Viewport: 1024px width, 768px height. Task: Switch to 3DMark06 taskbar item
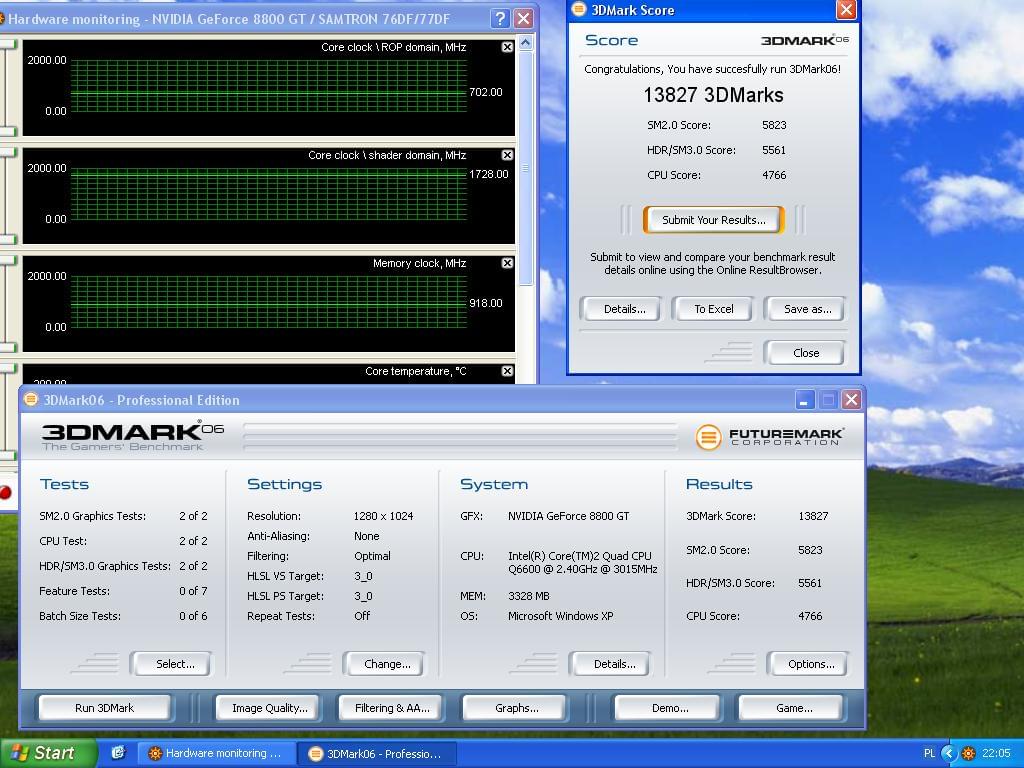click(378, 753)
